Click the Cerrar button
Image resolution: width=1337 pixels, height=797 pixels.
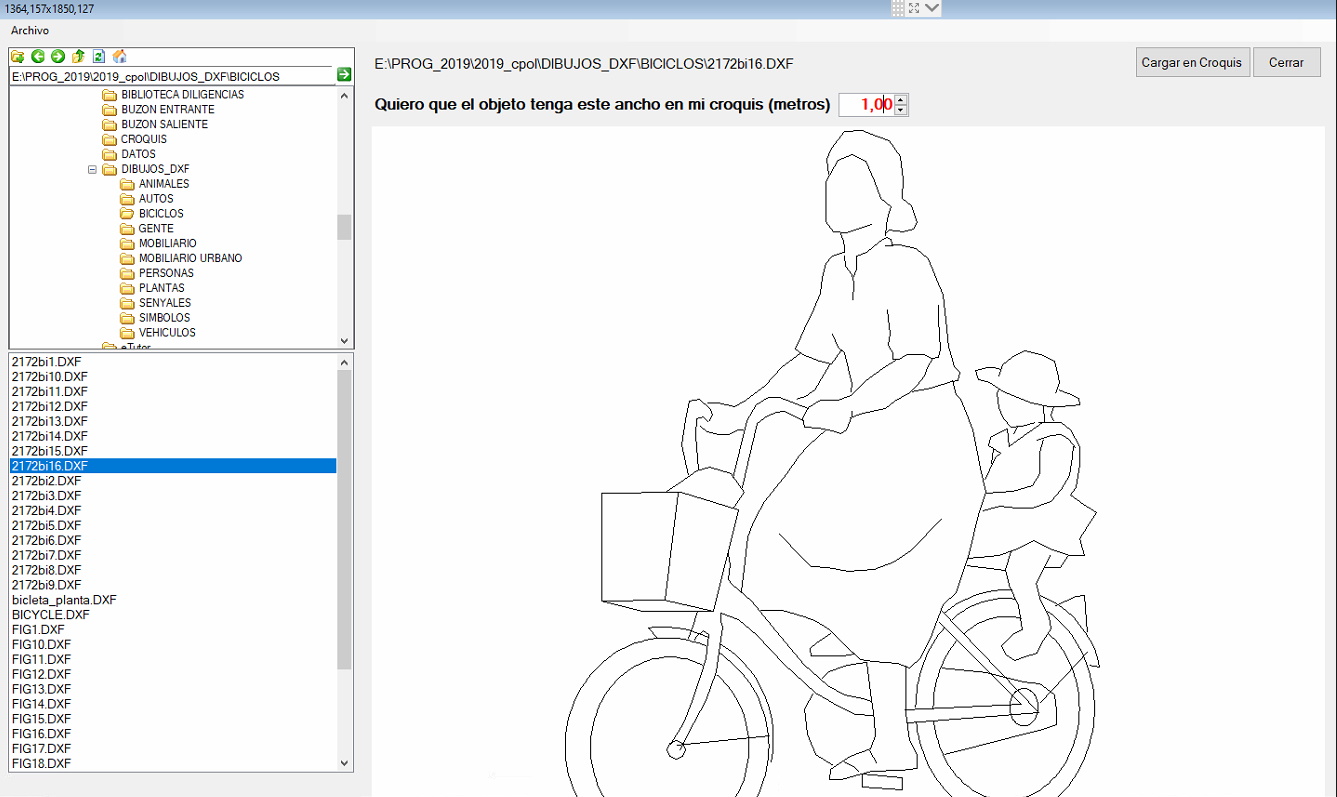(1287, 62)
